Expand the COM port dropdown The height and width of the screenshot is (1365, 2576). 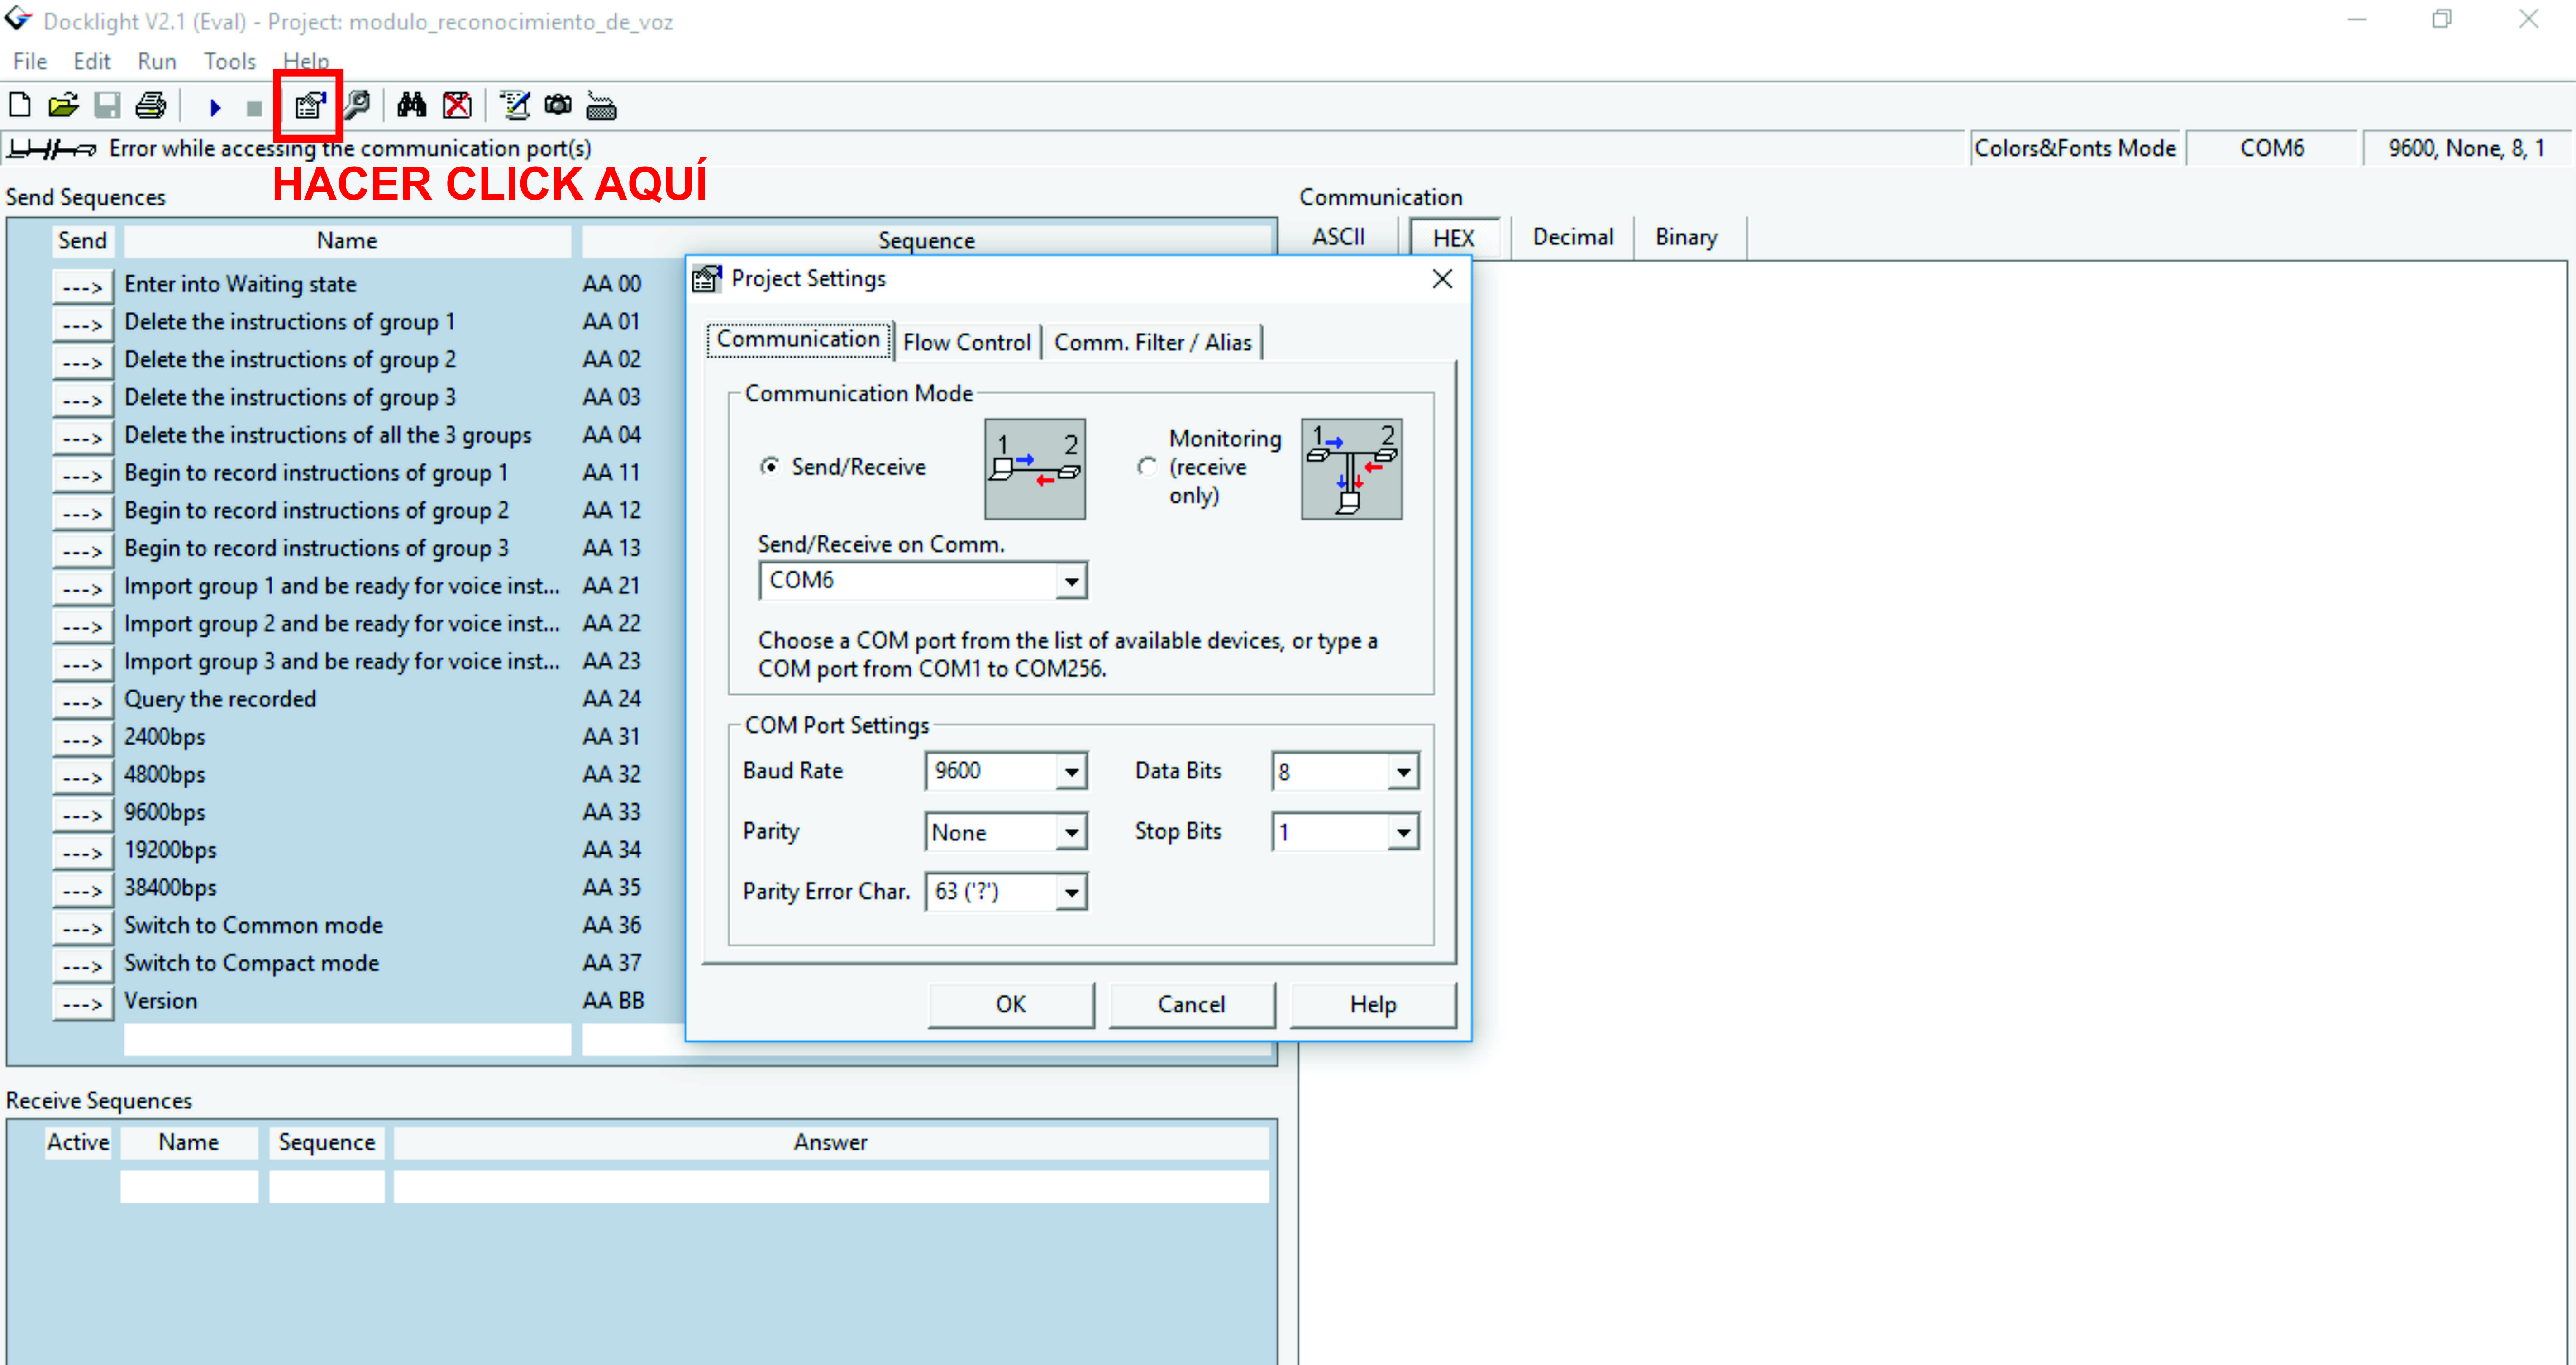click(x=1071, y=581)
